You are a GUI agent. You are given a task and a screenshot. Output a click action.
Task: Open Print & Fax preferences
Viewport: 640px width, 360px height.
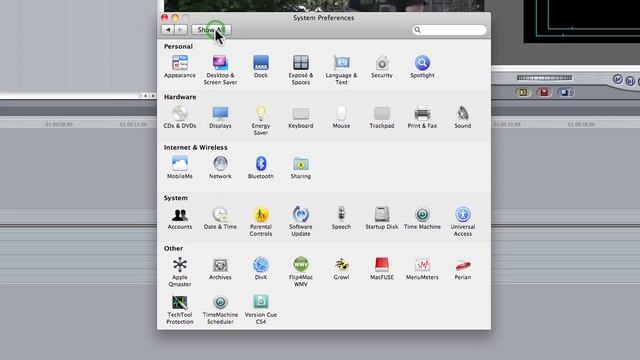coord(422,117)
